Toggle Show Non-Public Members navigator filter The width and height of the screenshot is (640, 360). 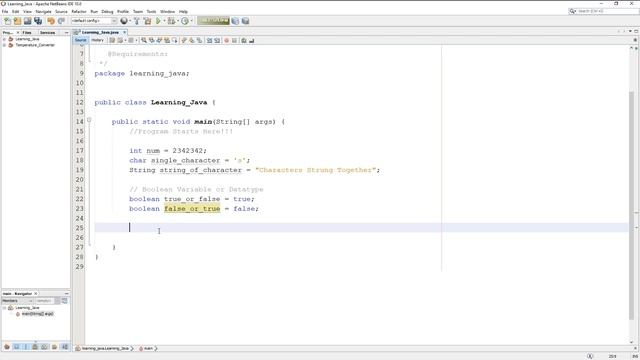(x=35, y=347)
